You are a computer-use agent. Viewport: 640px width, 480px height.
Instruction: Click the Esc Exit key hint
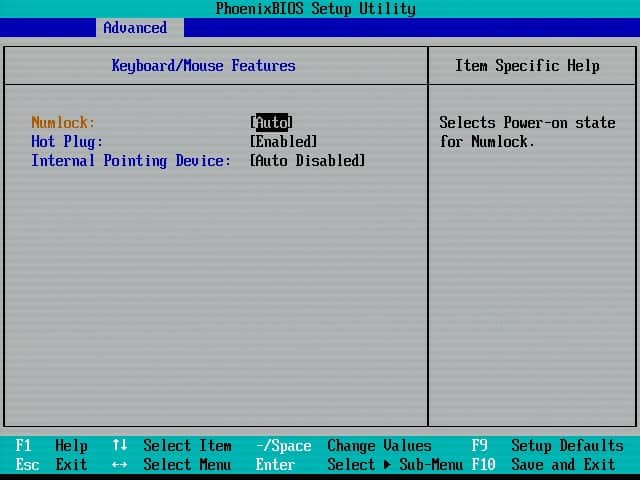pyautogui.click(x=51, y=464)
